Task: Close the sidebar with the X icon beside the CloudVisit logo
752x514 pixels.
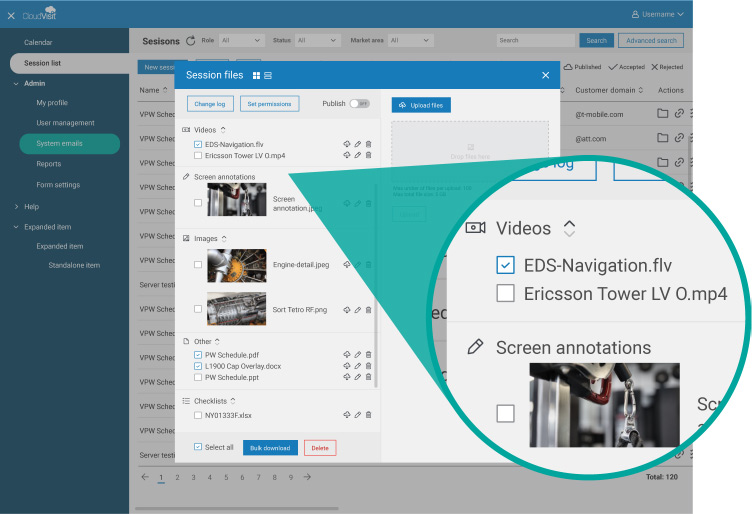Action: pyautogui.click(x=11, y=16)
